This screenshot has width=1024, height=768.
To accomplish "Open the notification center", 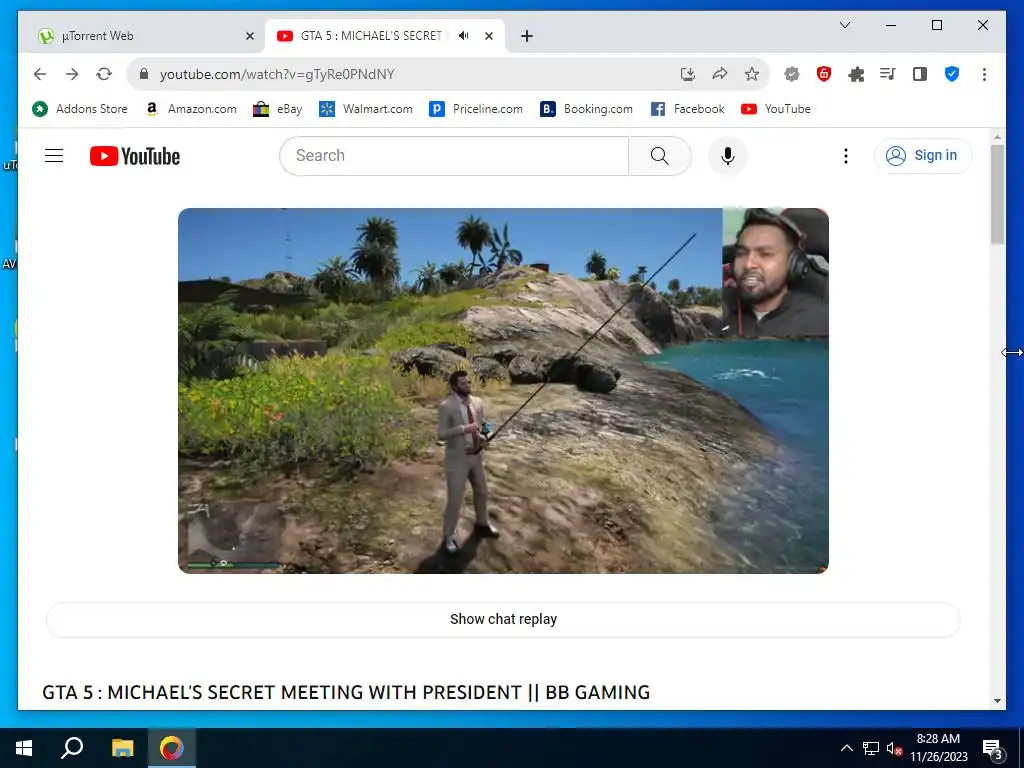I will click(993, 748).
